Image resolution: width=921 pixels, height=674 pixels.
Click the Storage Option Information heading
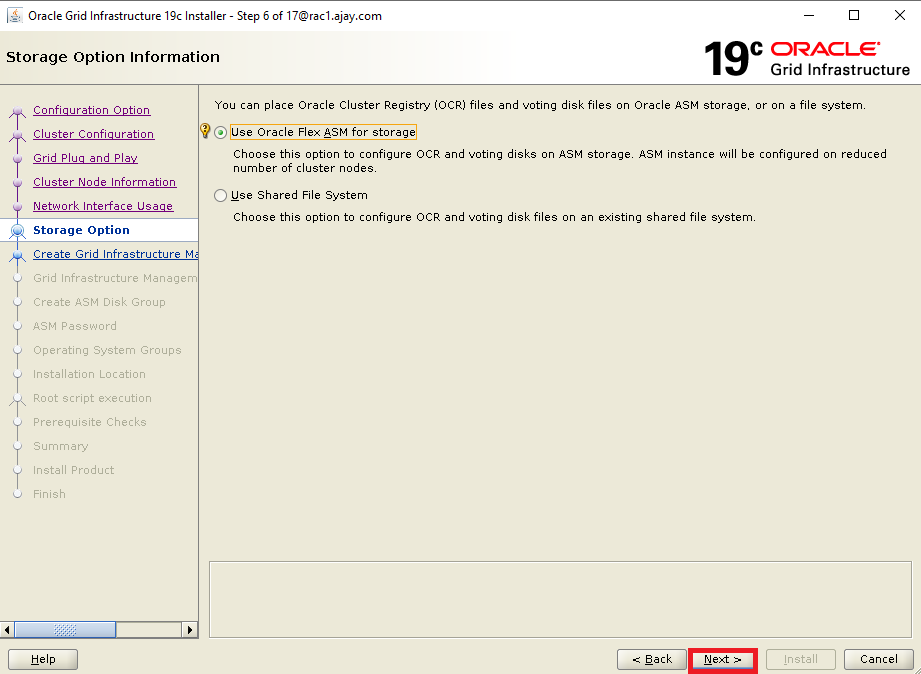click(113, 57)
